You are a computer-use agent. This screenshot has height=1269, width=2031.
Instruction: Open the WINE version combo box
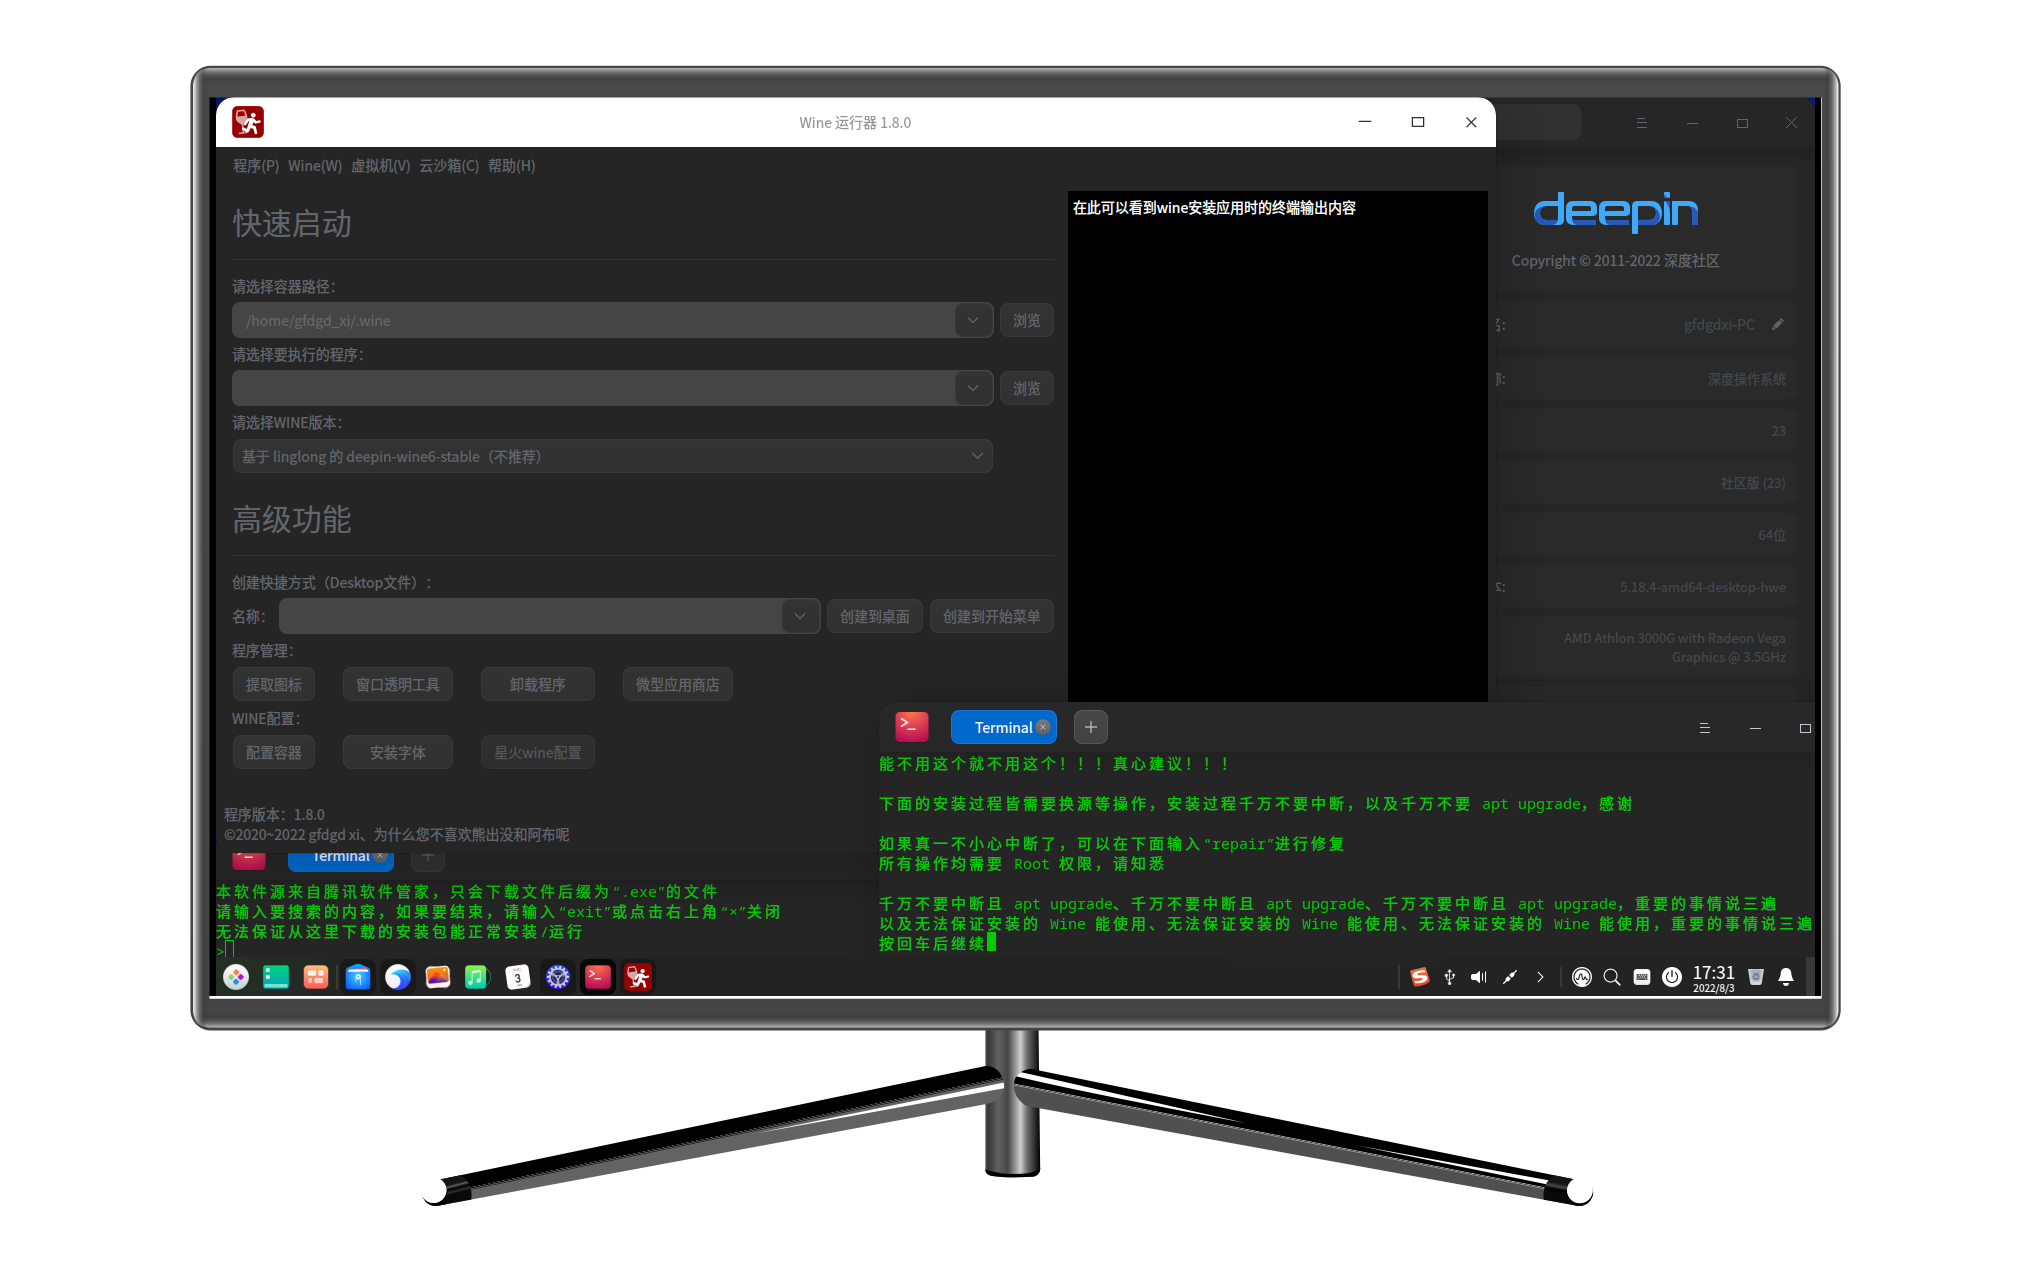(x=613, y=456)
